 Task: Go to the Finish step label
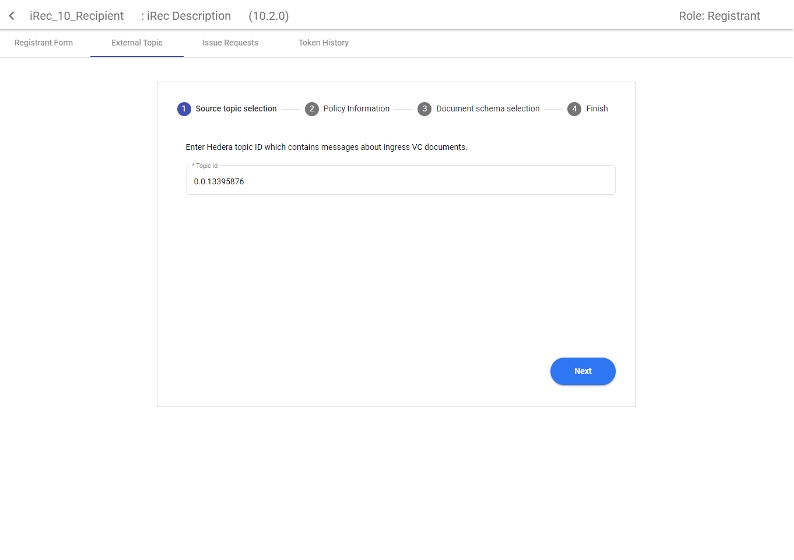click(597, 109)
